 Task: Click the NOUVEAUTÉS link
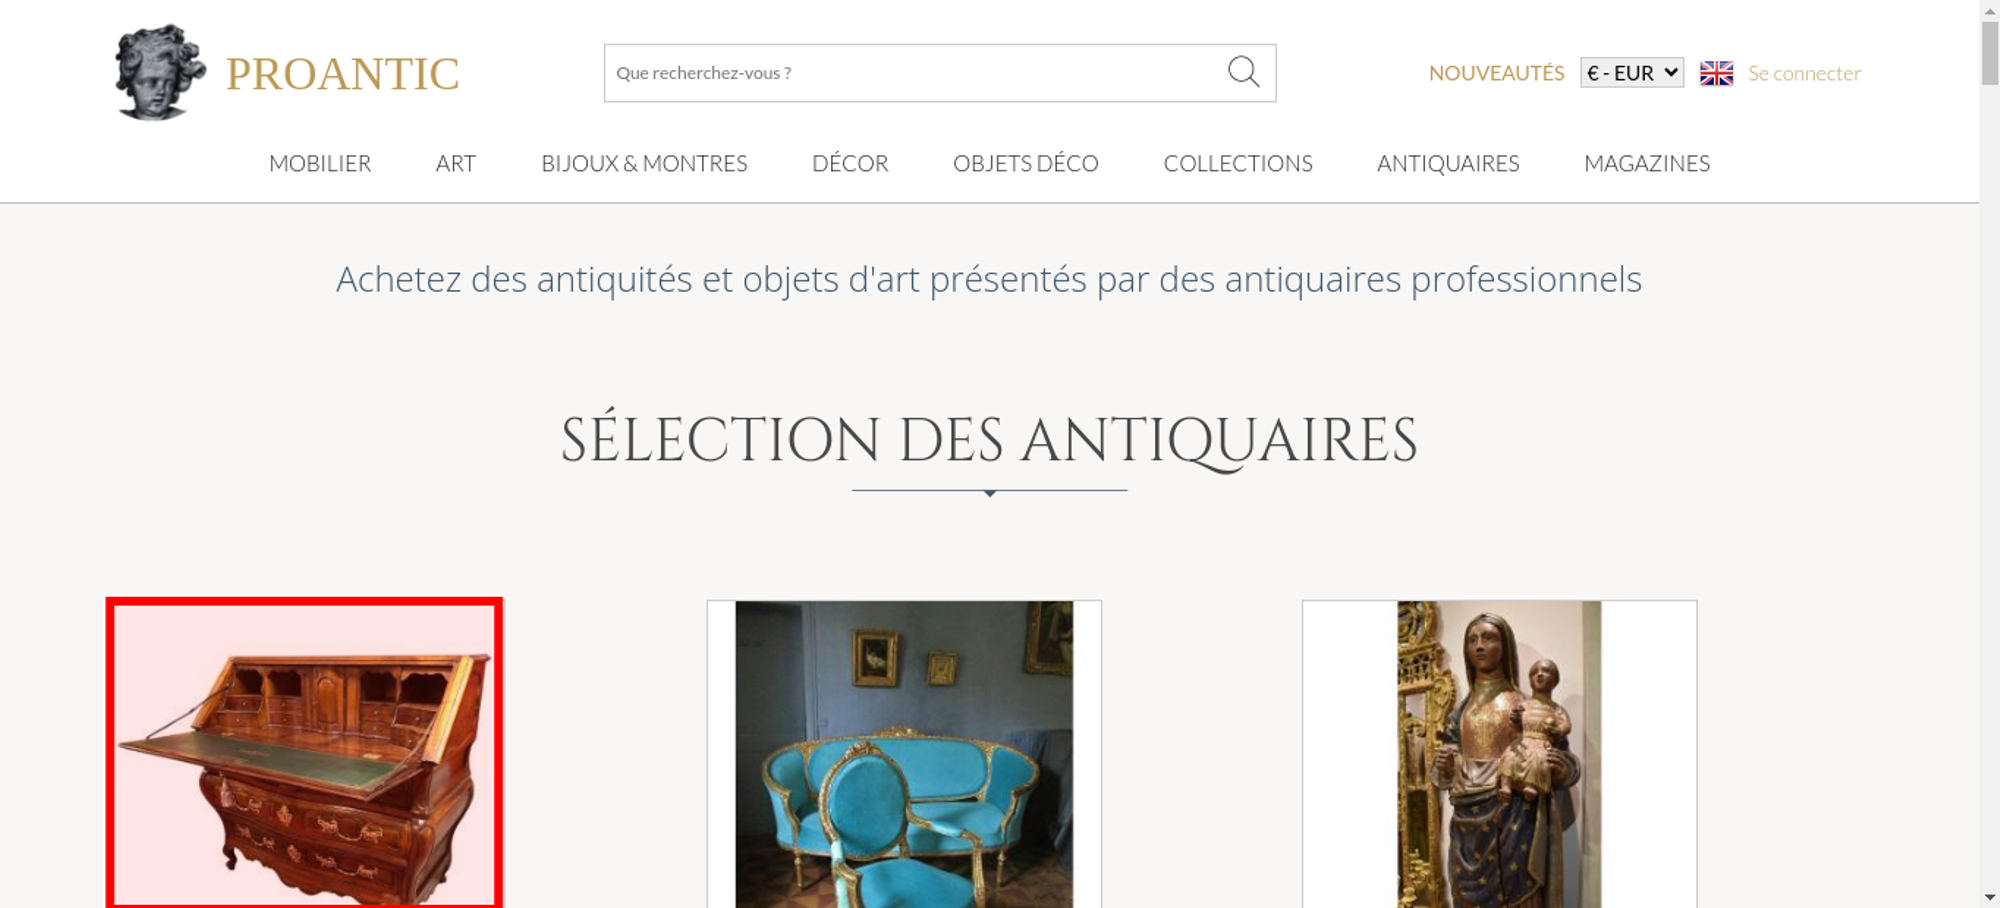pyautogui.click(x=1496, y=73)
